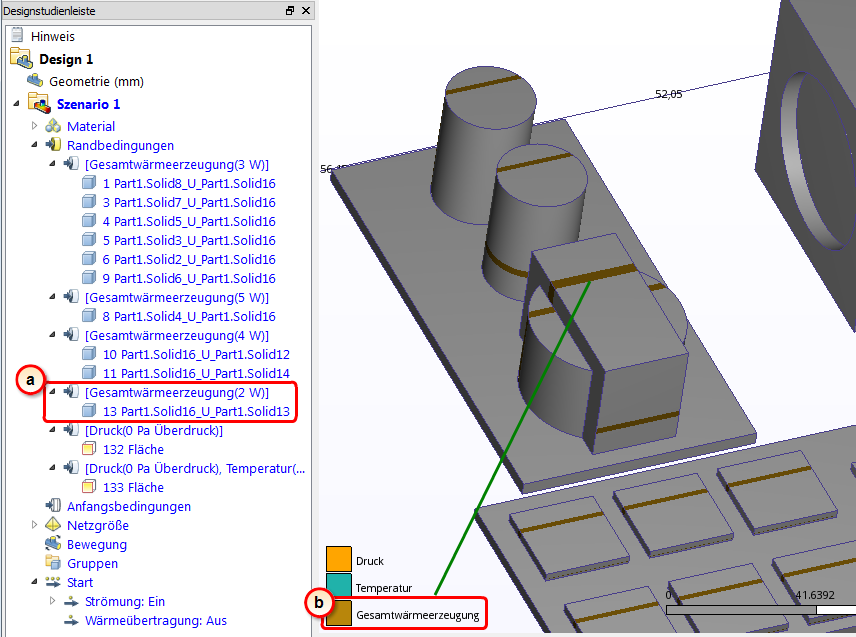Click the cube icon of 13 Part1.Solid16_U_Part1.Solid13
This screenshot has height=637, width=856.
point(89,411)
